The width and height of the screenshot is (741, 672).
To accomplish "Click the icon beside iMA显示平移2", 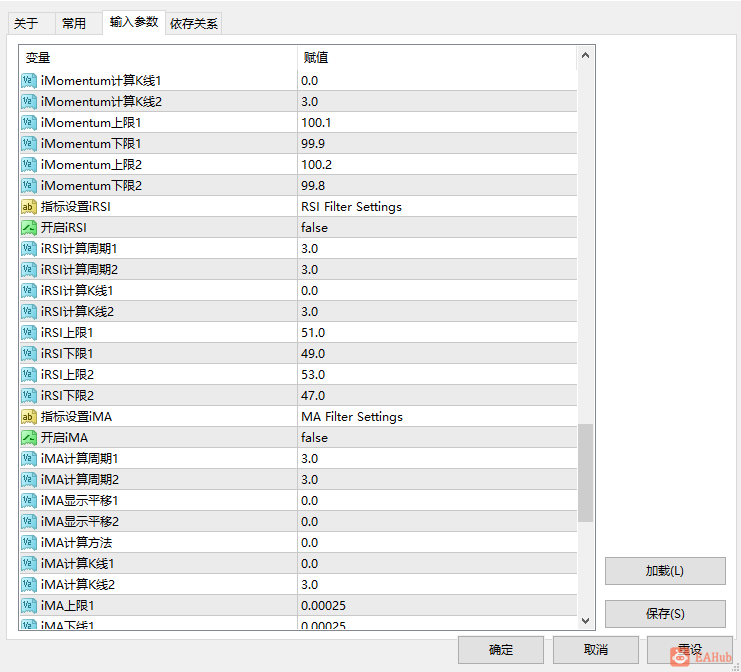I will 29,521.
